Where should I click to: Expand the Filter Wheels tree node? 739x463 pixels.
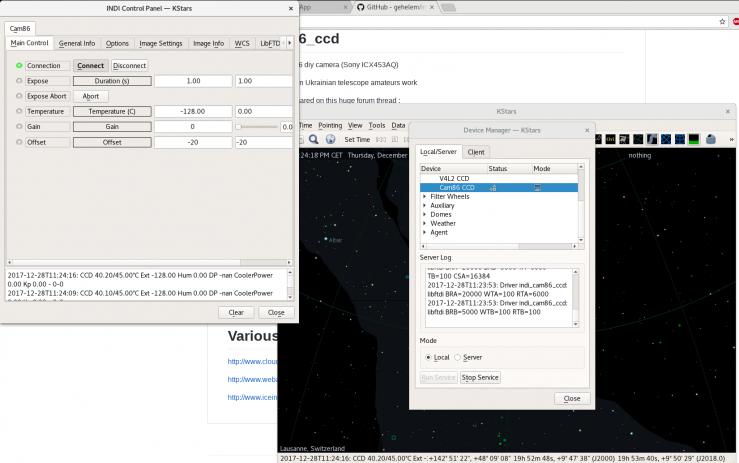tap(425, 197)
